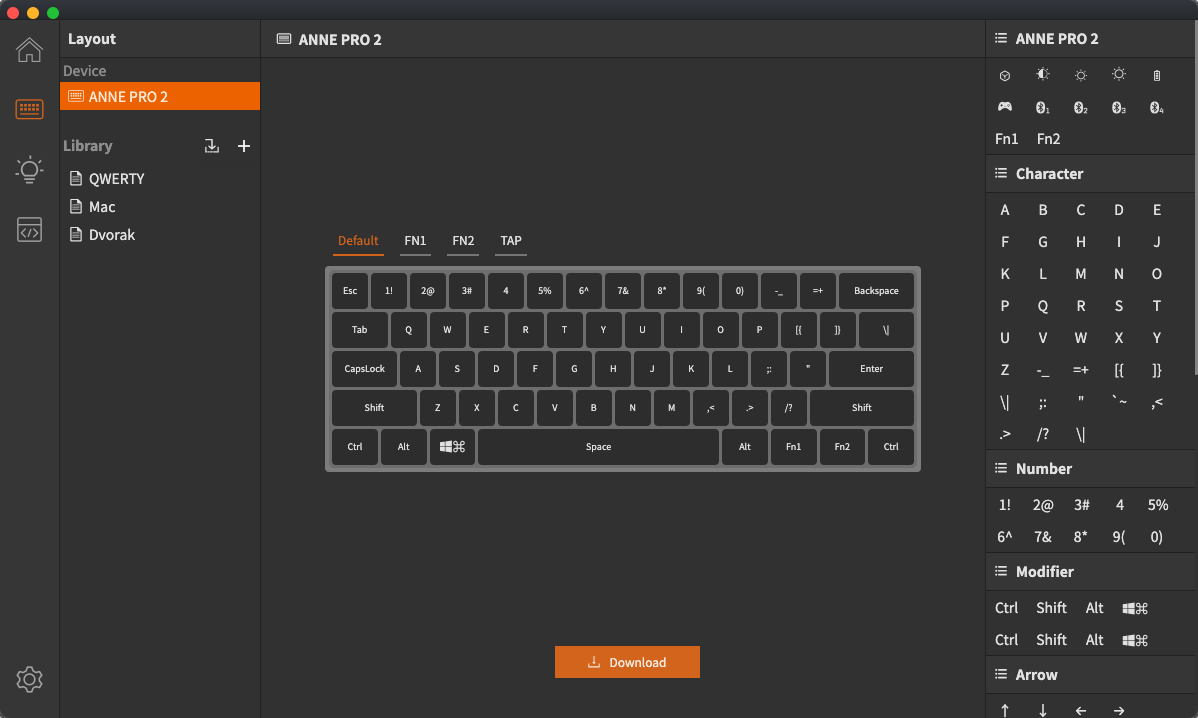Viewport: 1198px width, 718px height.
Task: Download layout to the keyboard
Action: [627, 662]
